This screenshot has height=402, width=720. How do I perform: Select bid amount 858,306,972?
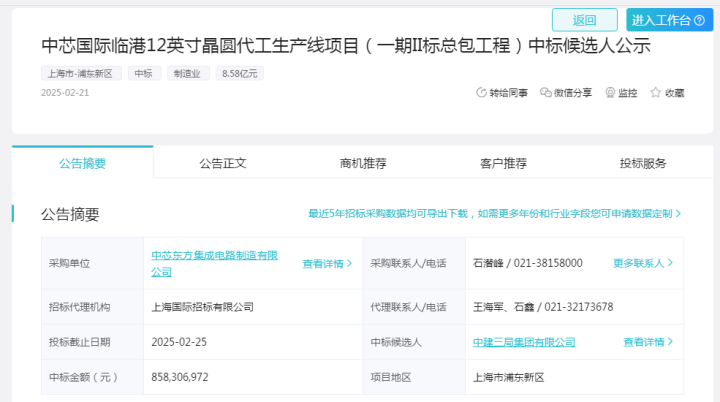tap(180, 377)
